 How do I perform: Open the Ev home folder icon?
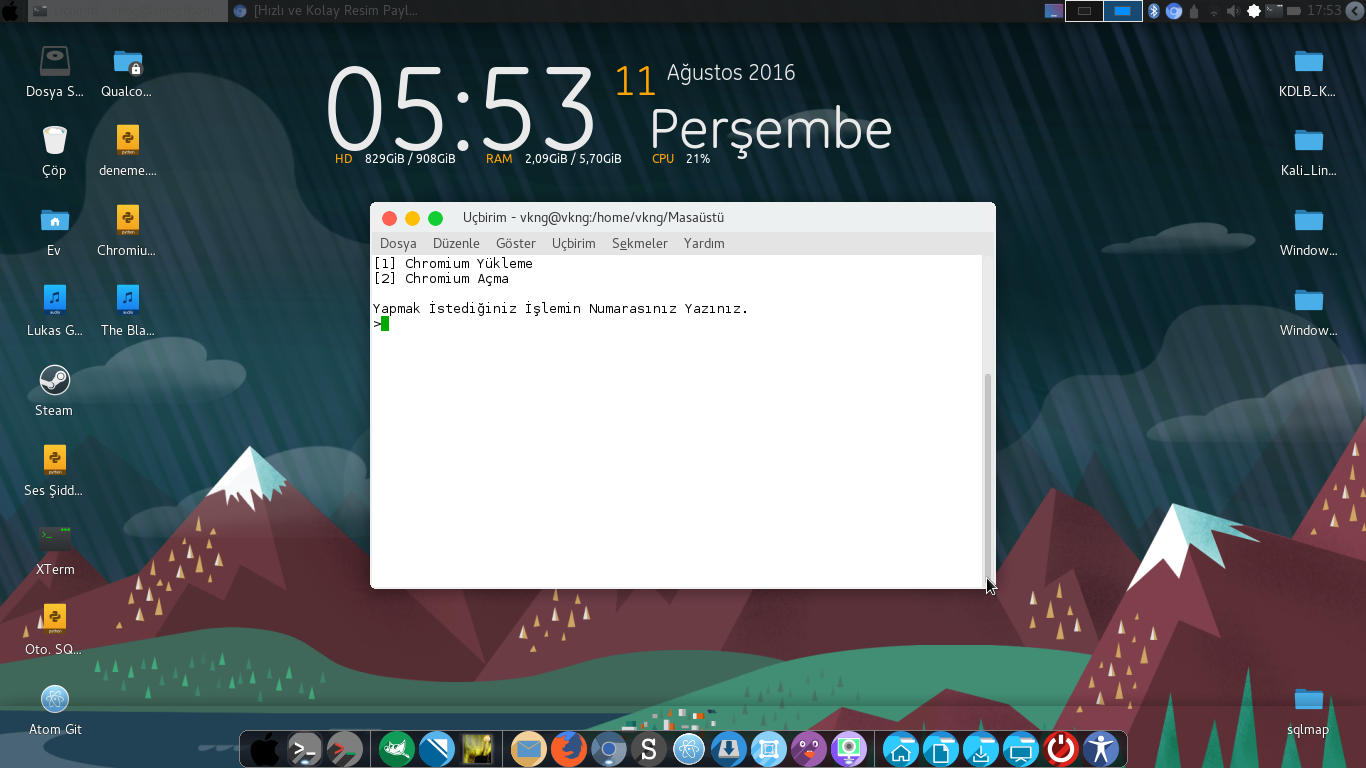click(55, 220)
